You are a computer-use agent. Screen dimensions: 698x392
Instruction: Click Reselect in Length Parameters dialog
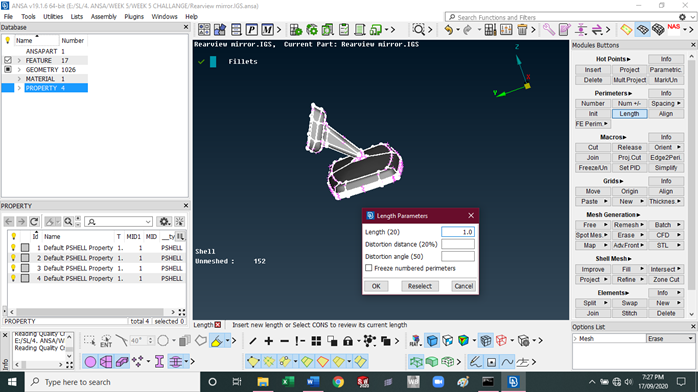(x=420, y=286)
